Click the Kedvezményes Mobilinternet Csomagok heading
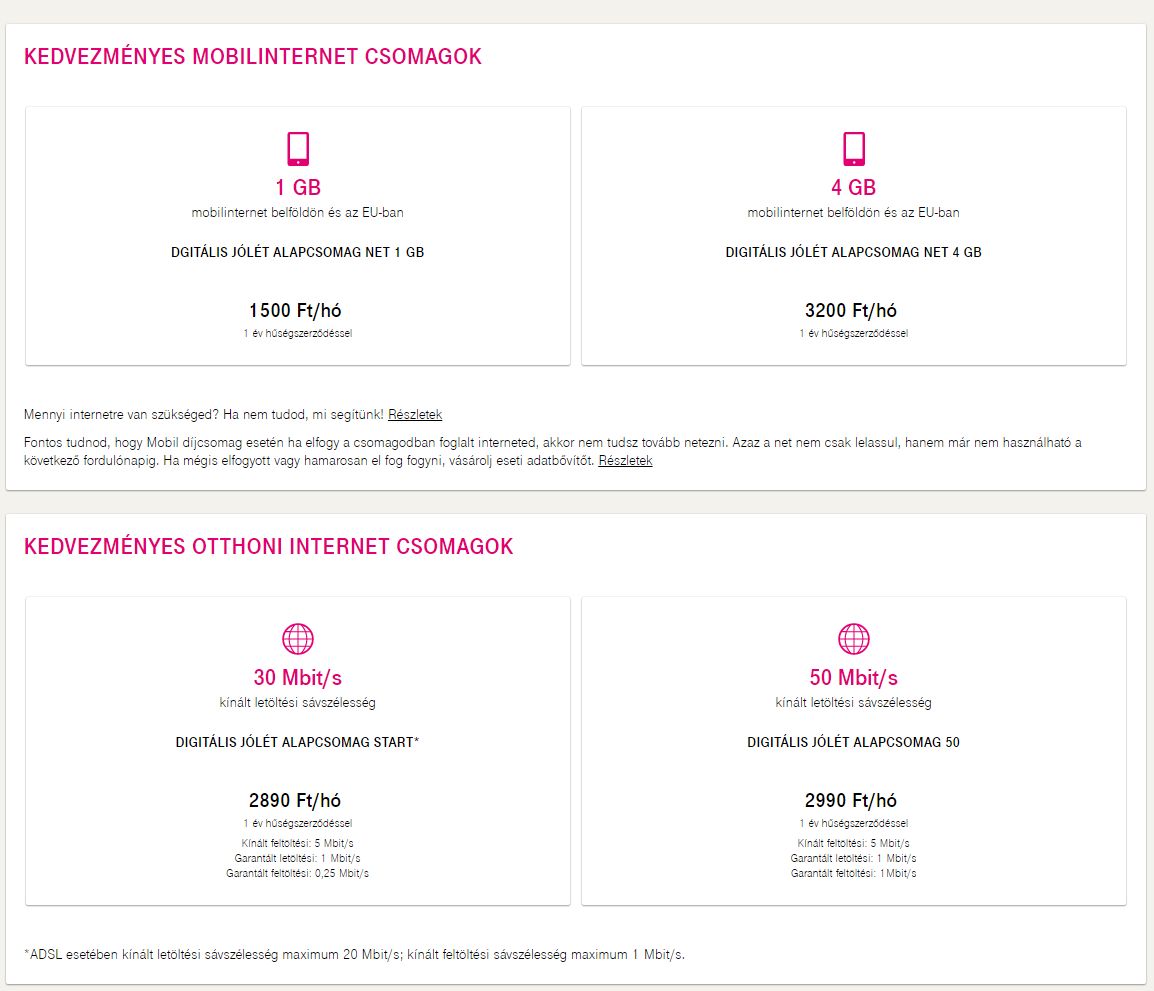Screen dimensions: 1154x991 click(253, 57)
